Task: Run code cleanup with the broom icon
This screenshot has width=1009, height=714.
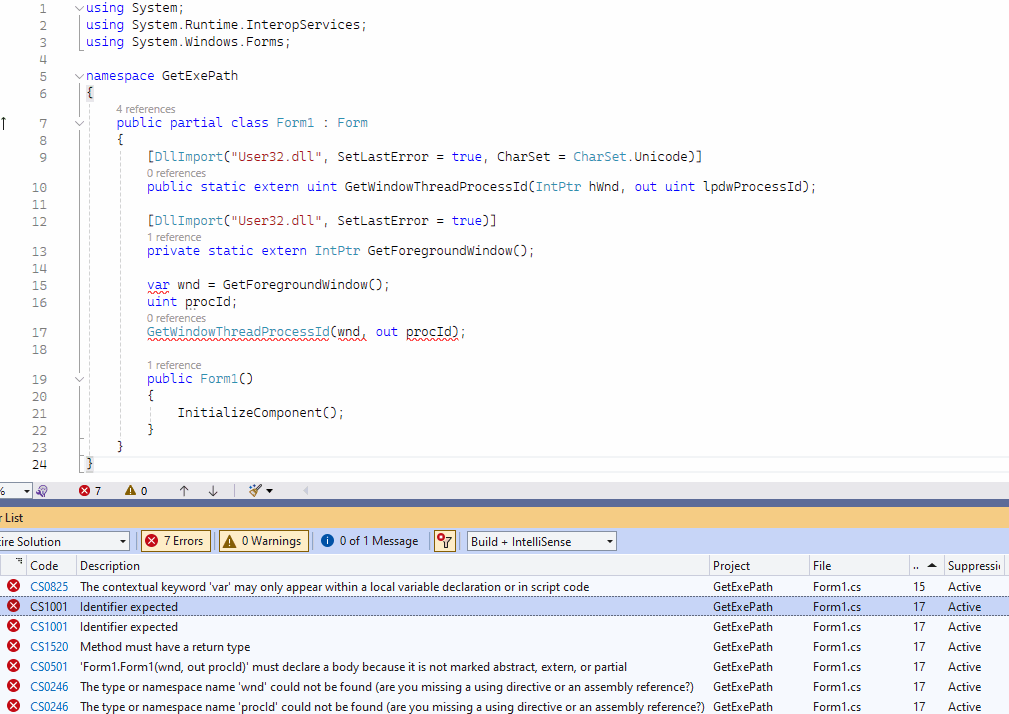Action: (x=255, y=491)
